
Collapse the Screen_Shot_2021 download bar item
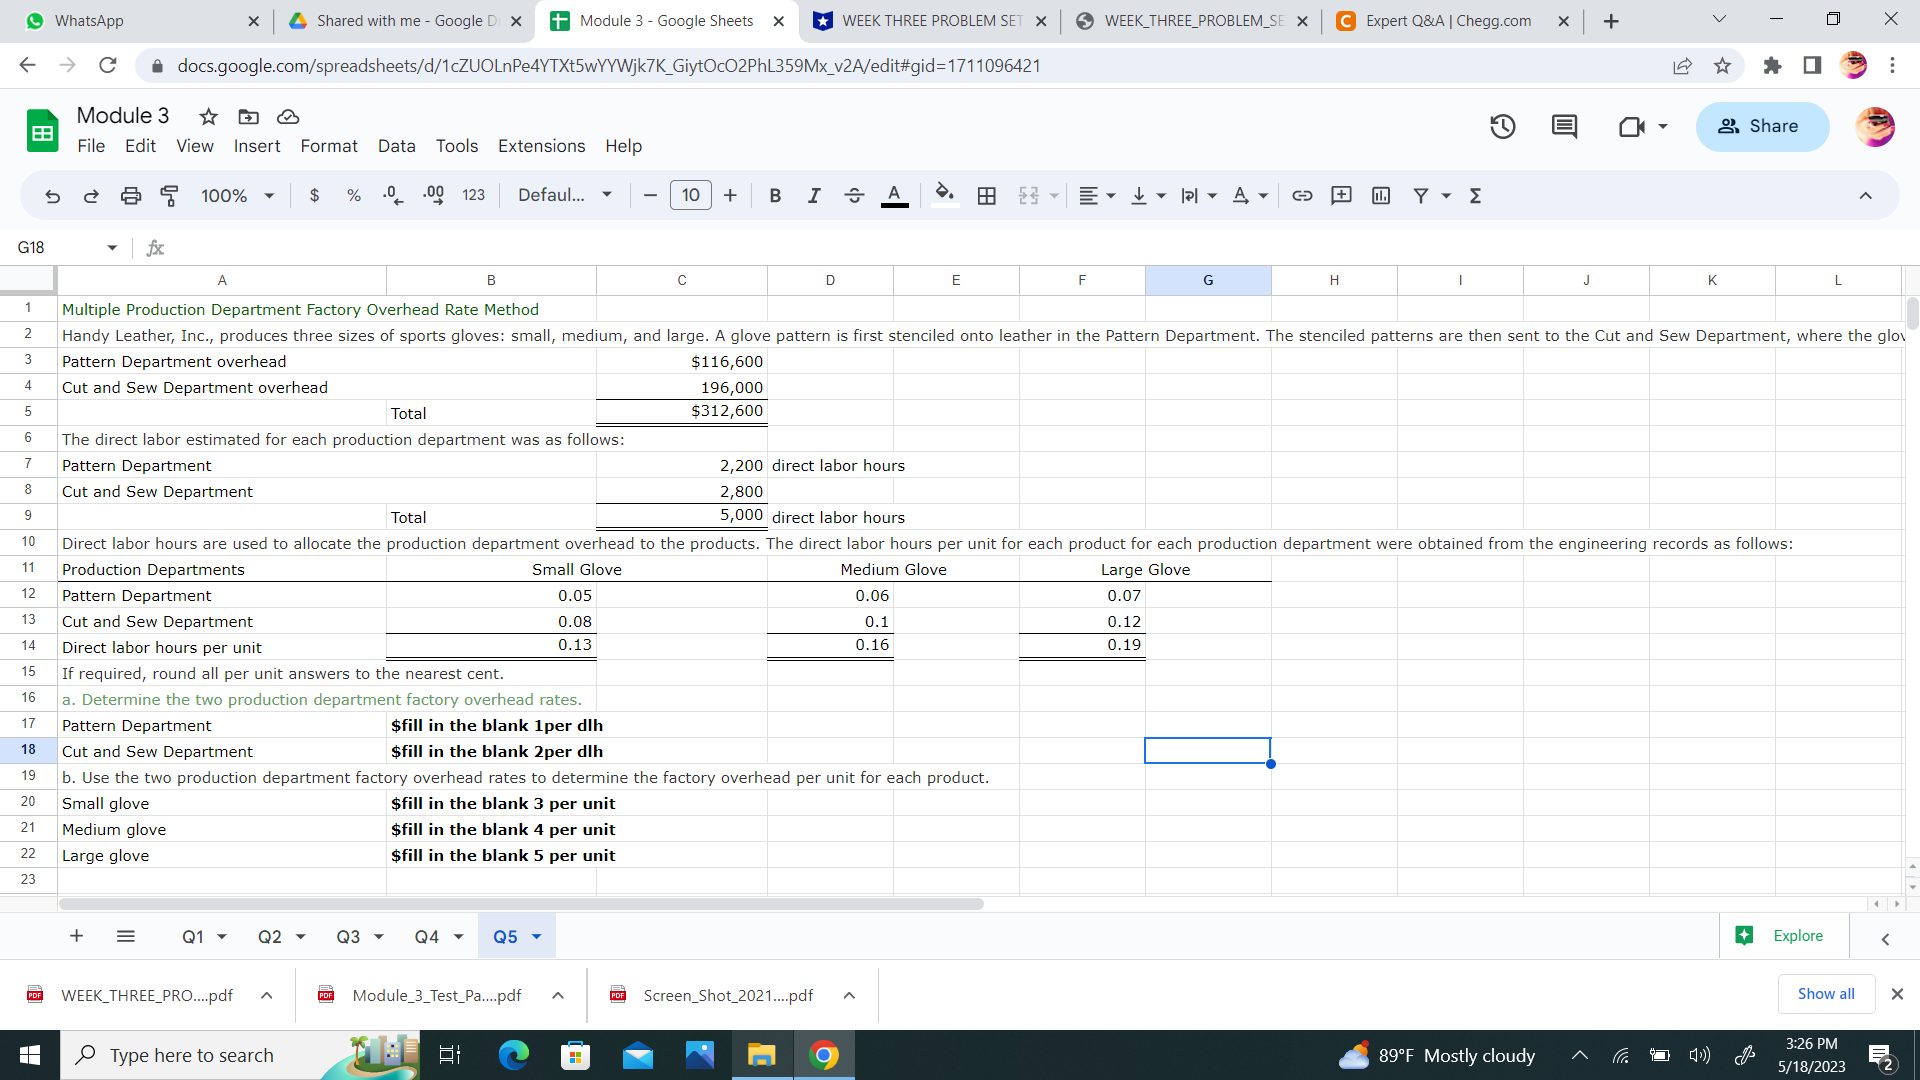tap(849, 995)
